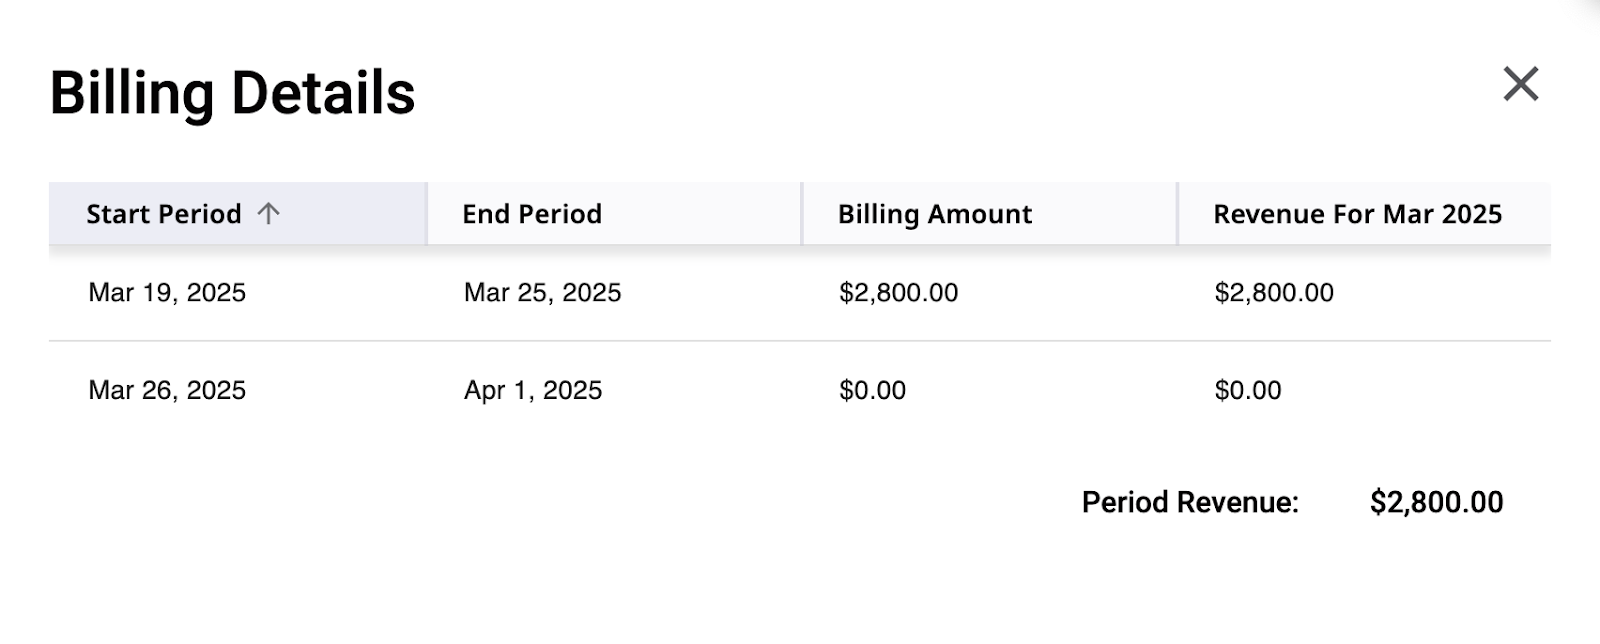This screenshot has height=644, width=1600.
Task: Select the Mar 26, 2025 start date cell
Action: pyautogui.click(x=167, y=390)
